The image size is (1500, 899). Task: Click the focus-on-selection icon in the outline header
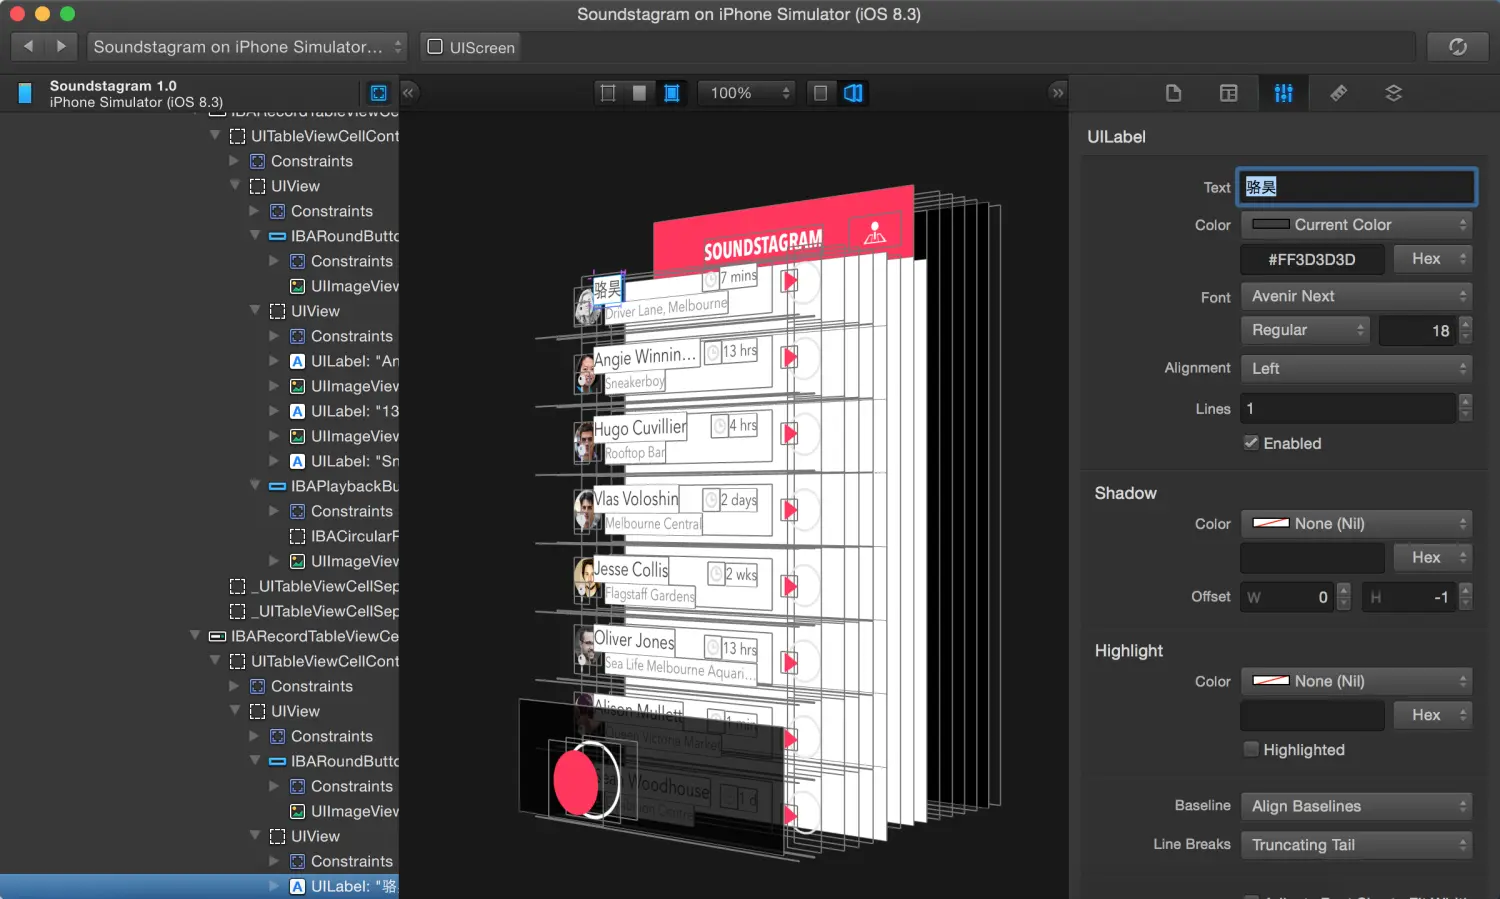[379, 93]
